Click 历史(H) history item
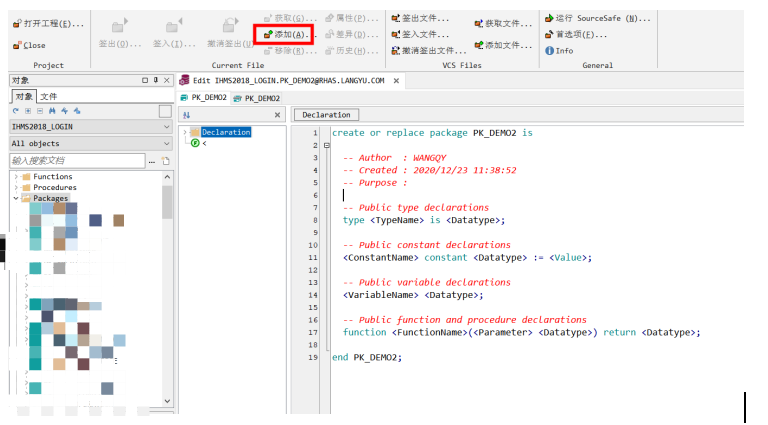 (352, 50)
